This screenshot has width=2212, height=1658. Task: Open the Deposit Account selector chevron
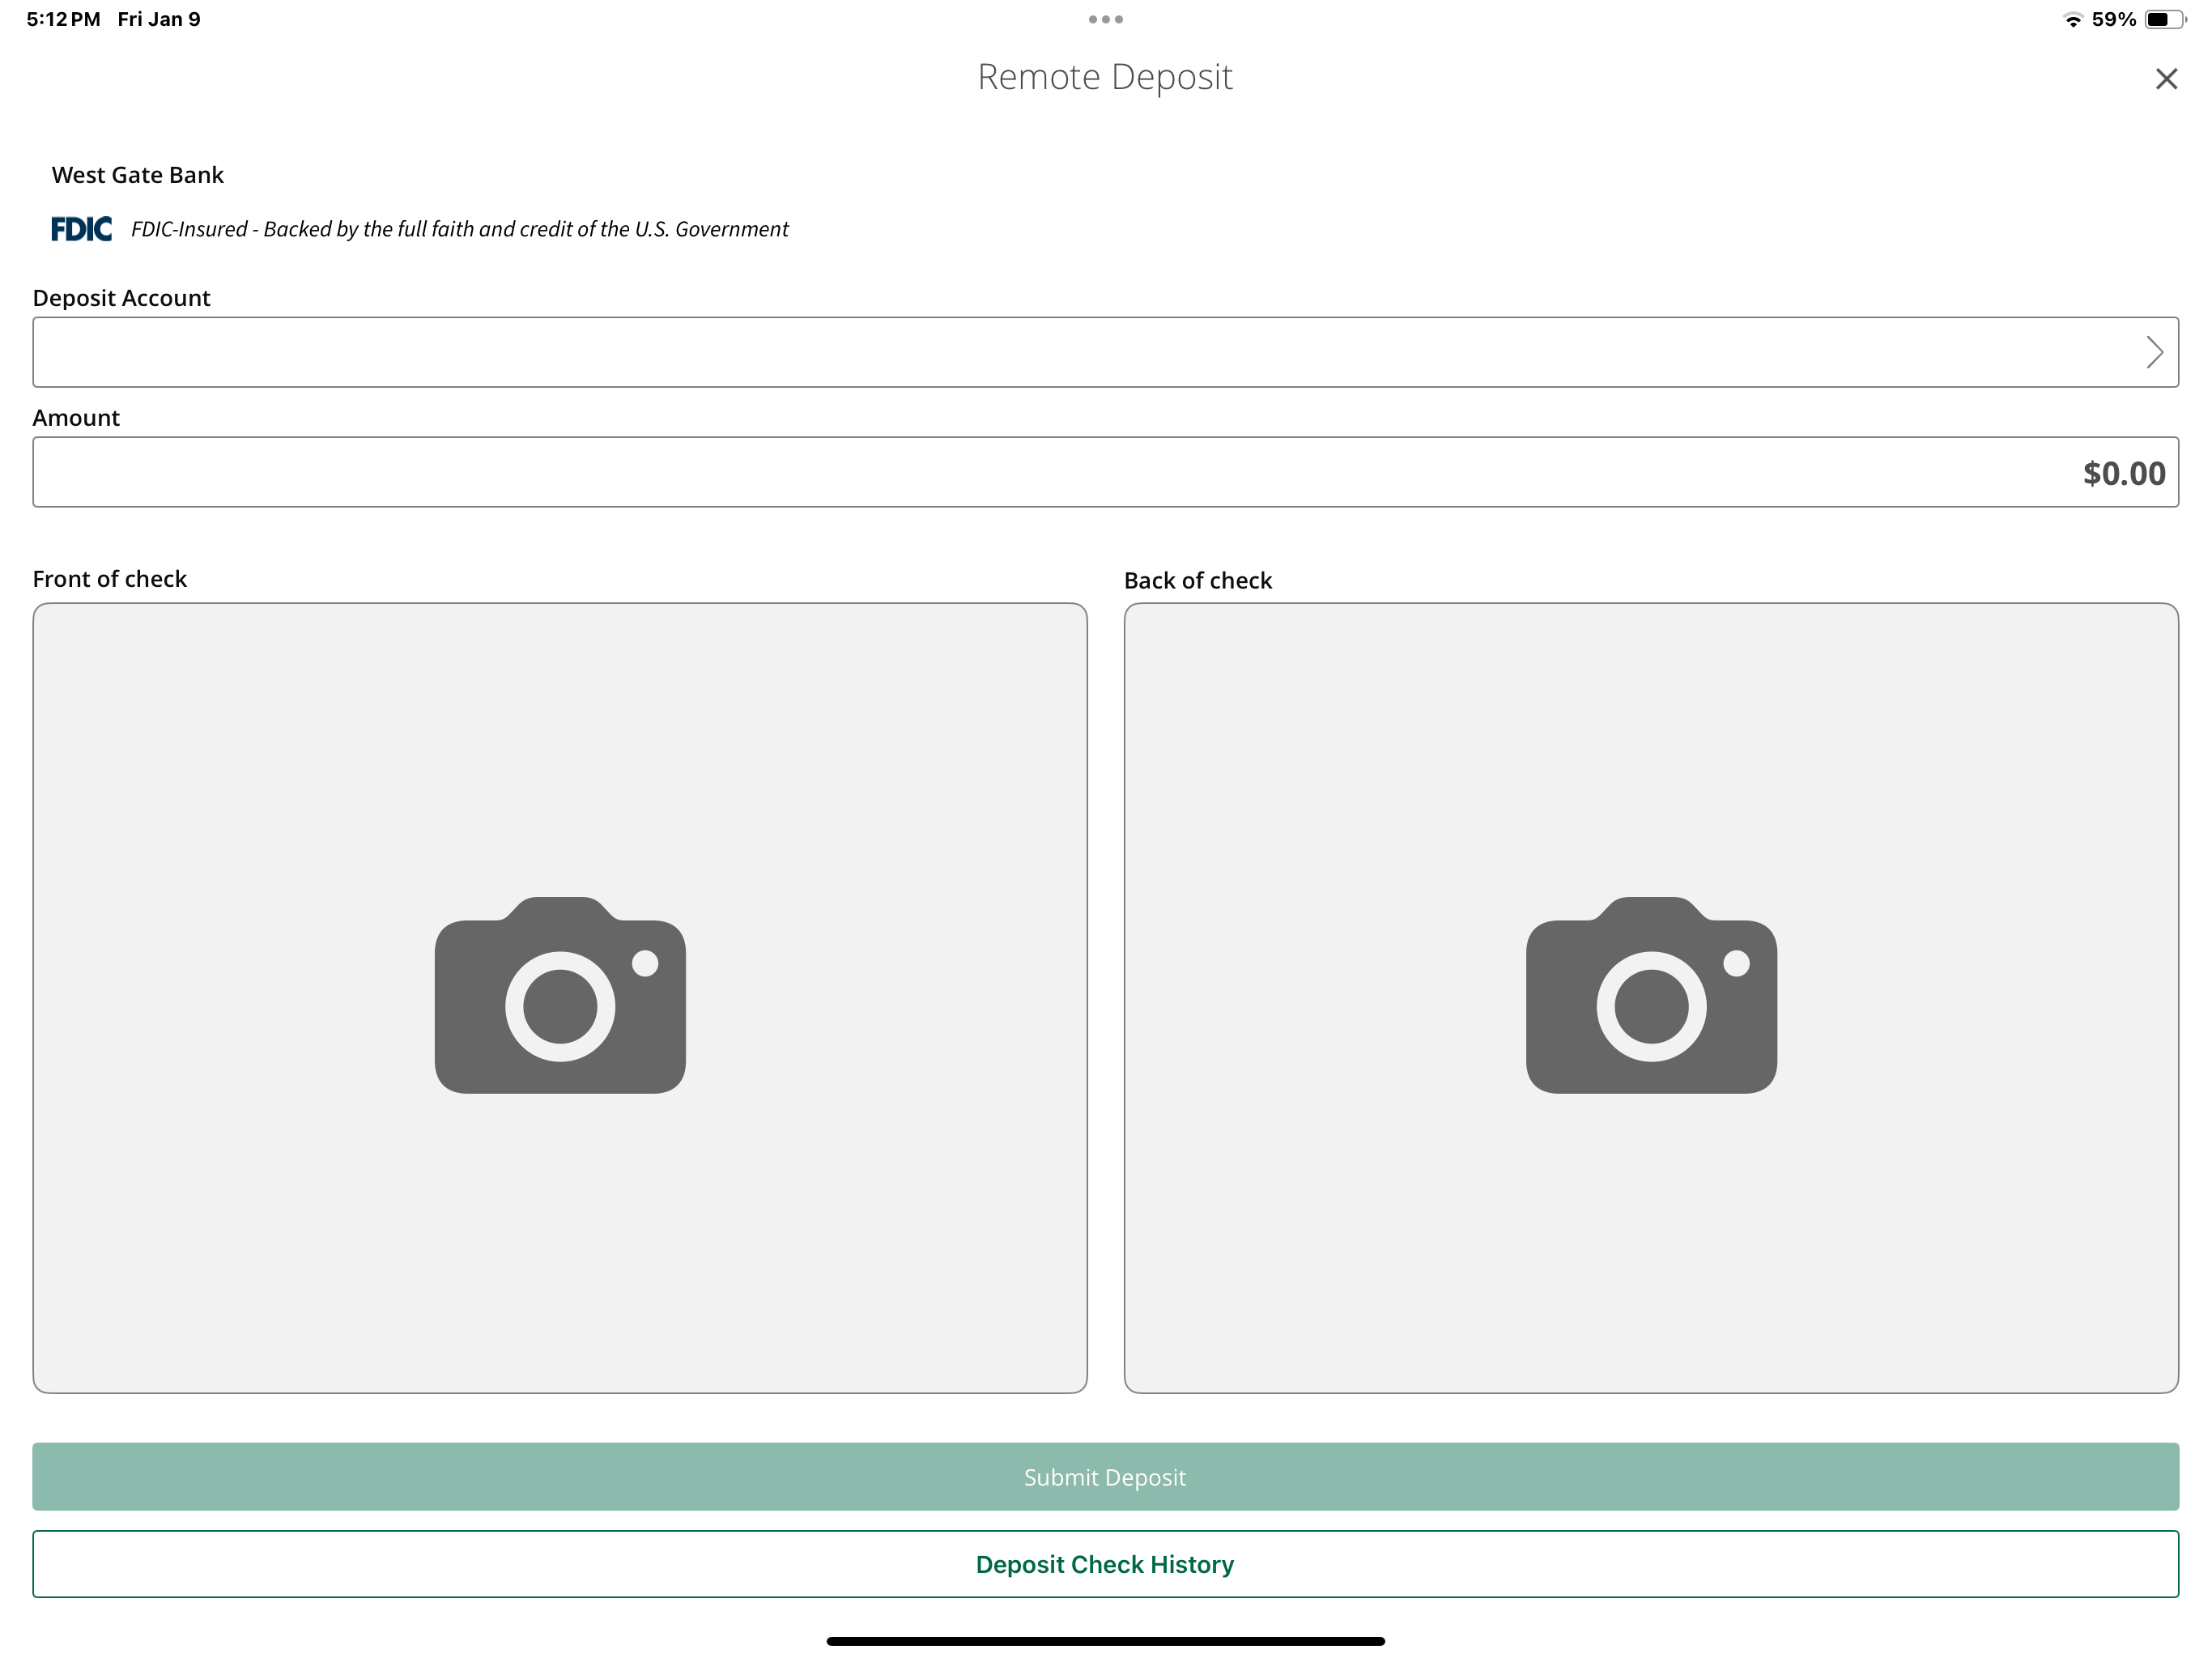[x=2154, y=352]
